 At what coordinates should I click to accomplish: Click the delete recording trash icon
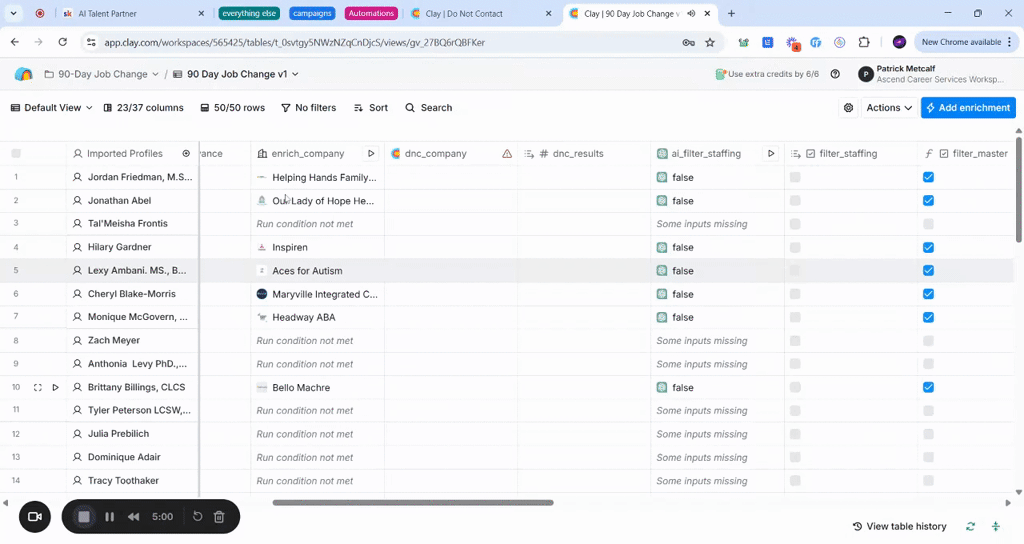coord(219,517)
